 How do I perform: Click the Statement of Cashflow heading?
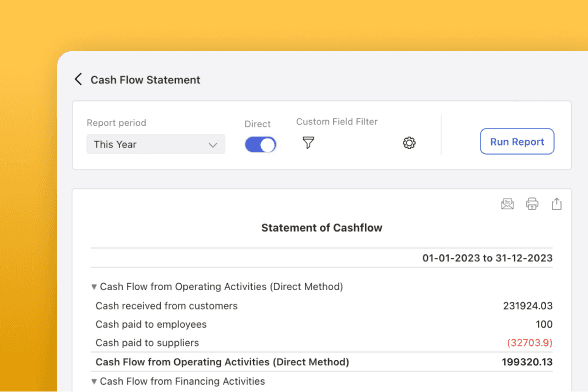[x=322, y=228]
